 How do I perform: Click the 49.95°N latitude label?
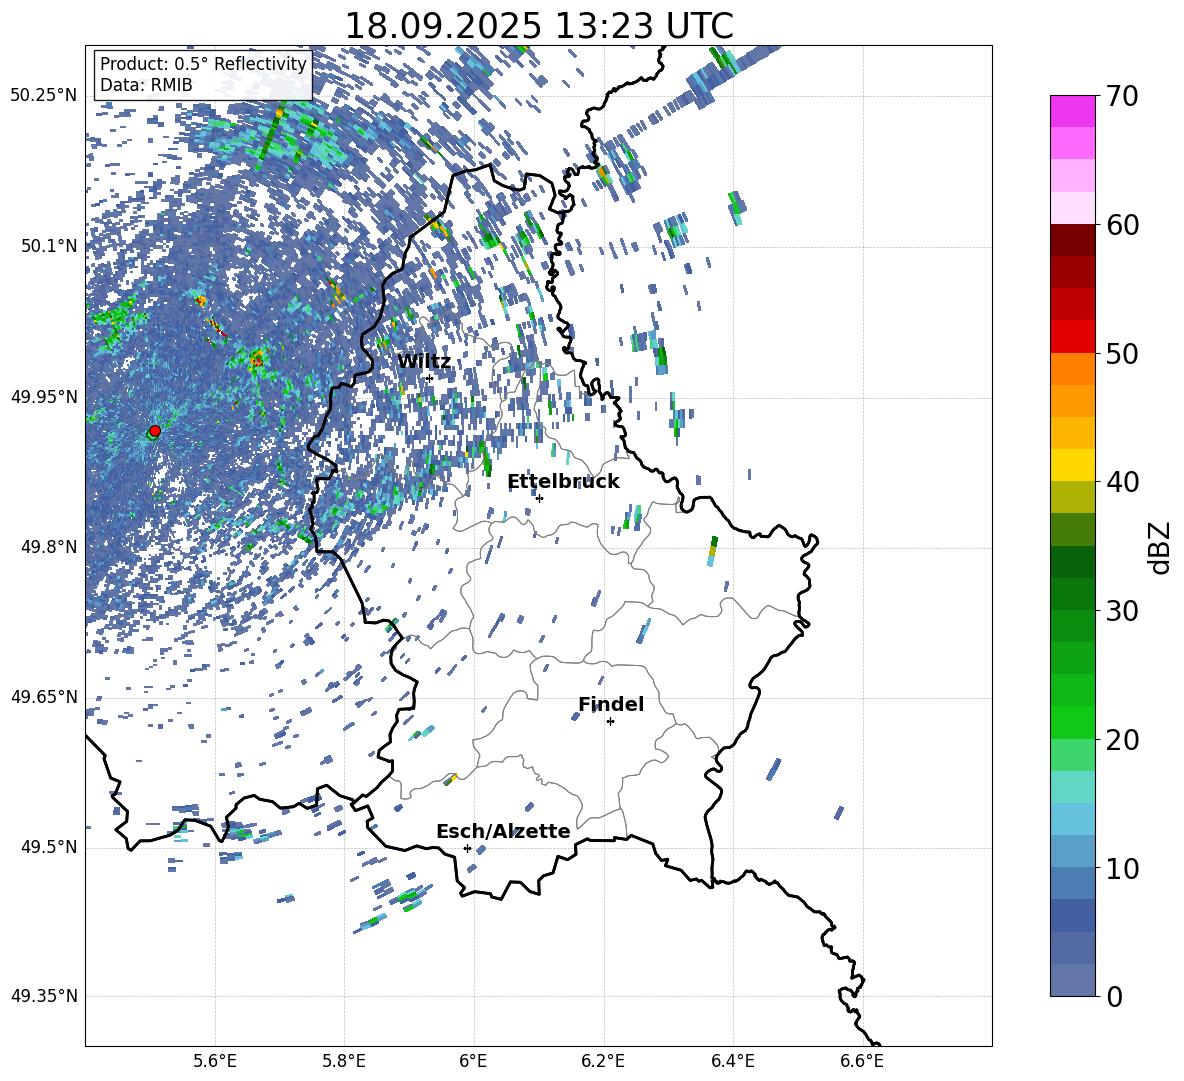point(44,396)
